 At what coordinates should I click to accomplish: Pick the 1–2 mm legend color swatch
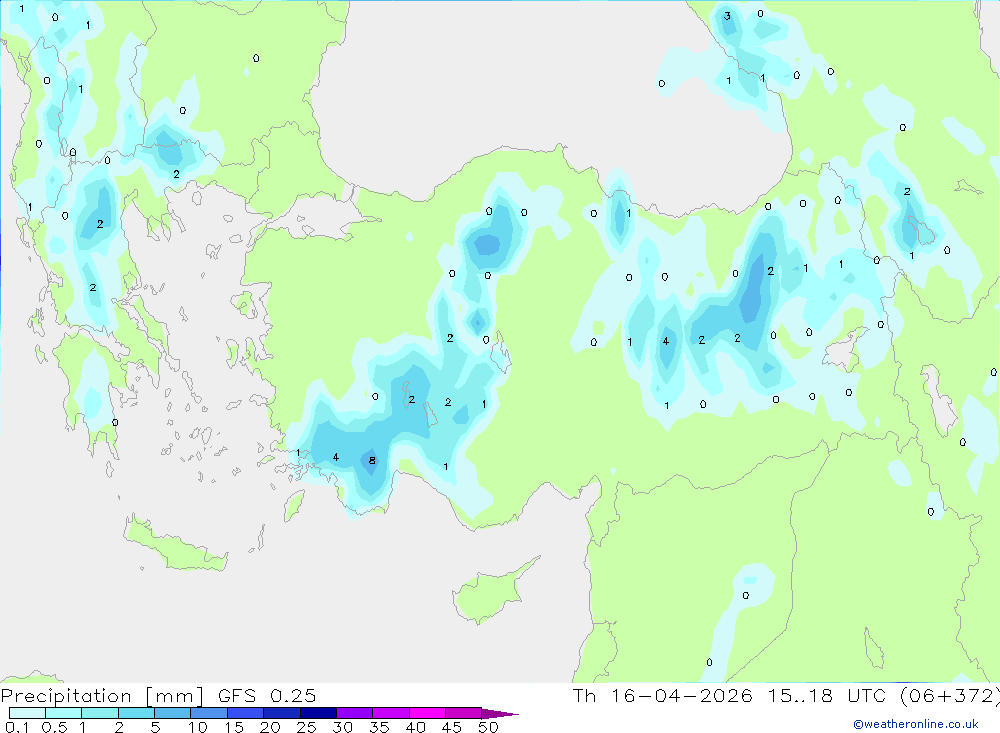tap(99, 713)
